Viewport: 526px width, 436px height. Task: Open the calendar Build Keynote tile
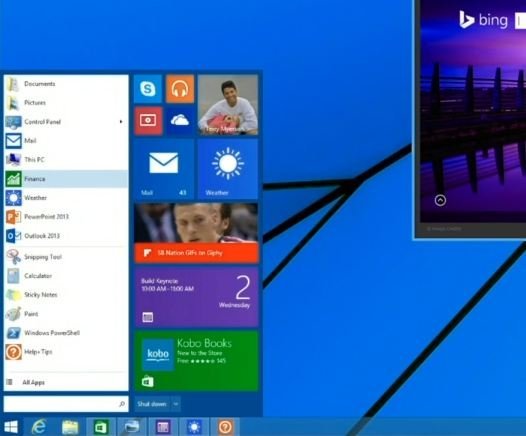coord(197,297)
